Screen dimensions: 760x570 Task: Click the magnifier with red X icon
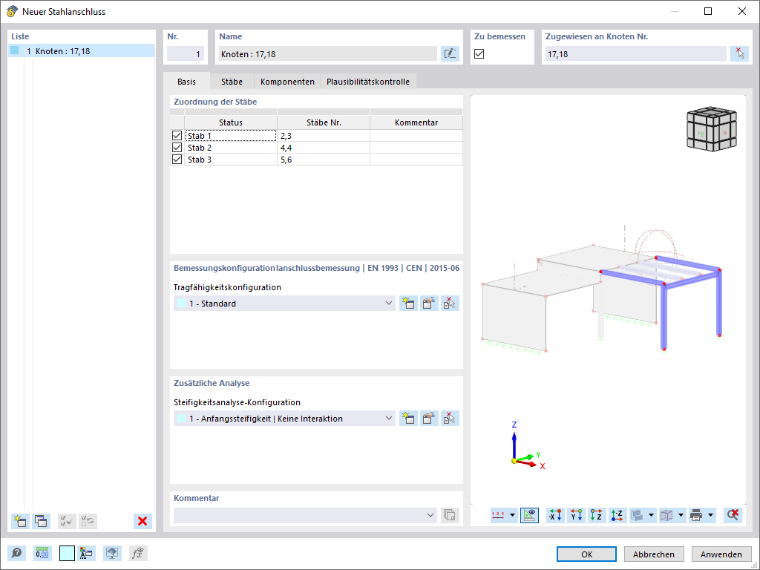click(732, 515)
